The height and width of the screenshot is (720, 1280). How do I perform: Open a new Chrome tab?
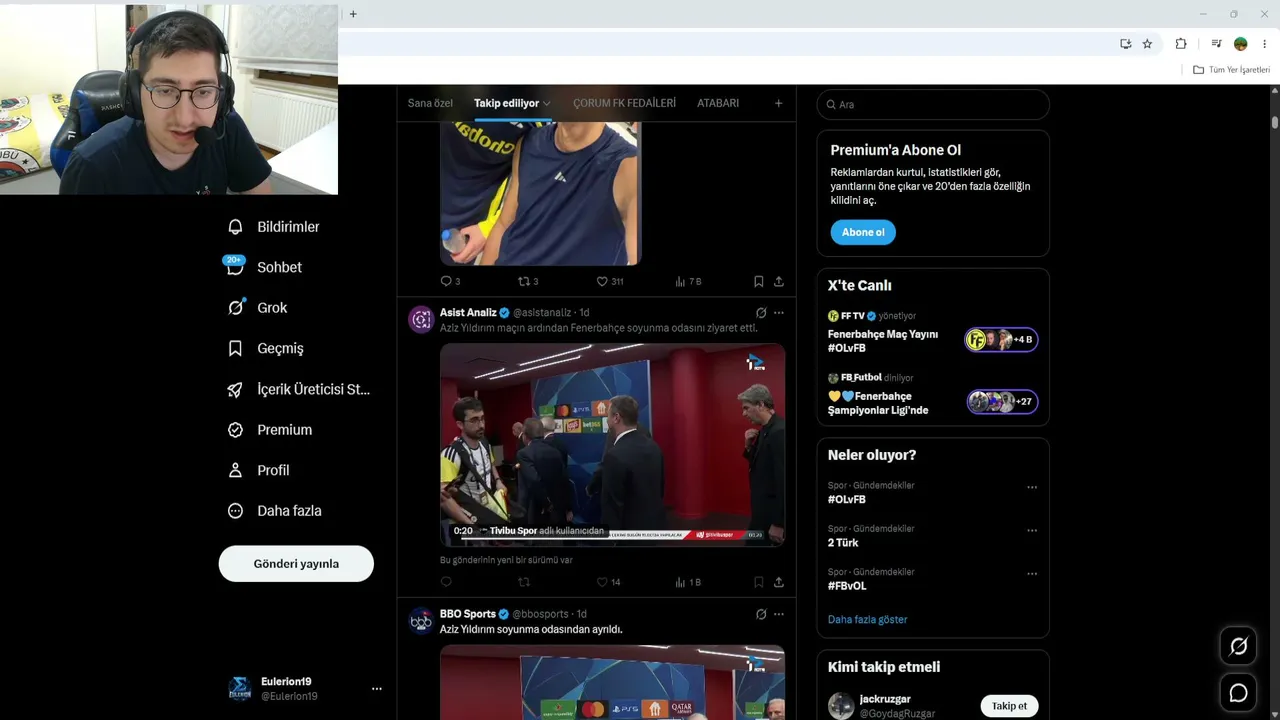[353, 14]
